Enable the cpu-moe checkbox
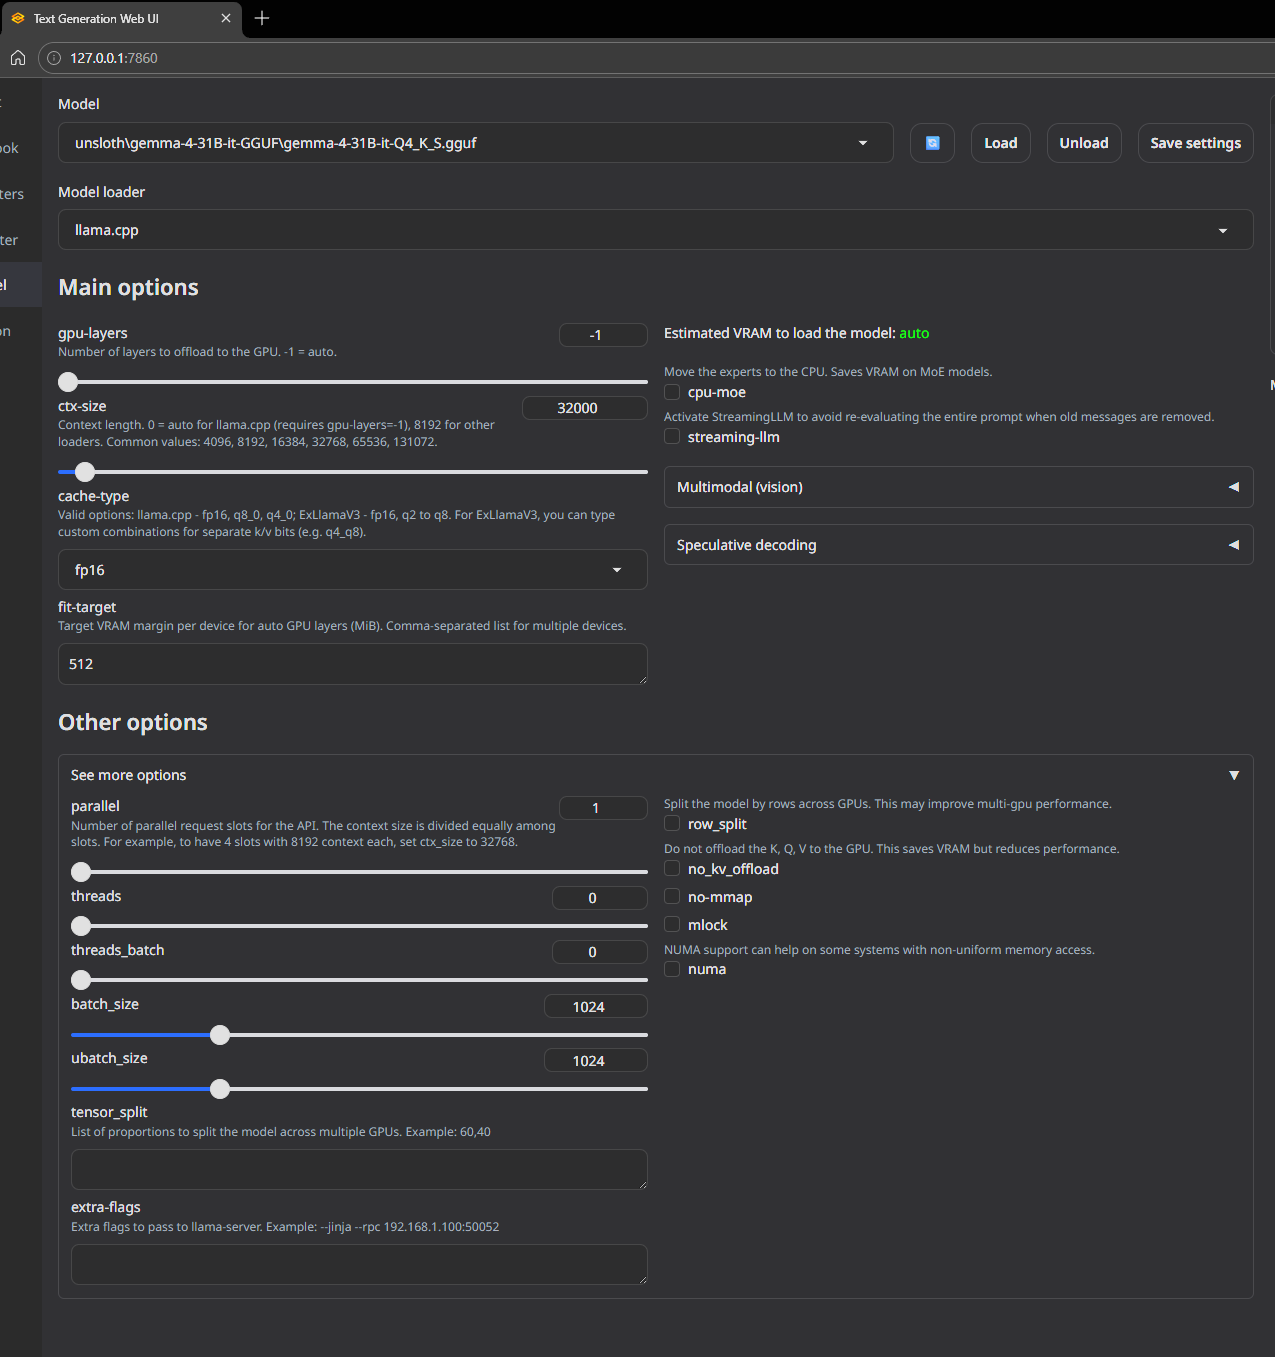Image resolution: width=1275 pixels, height=1357 pixels. [672, 392]
